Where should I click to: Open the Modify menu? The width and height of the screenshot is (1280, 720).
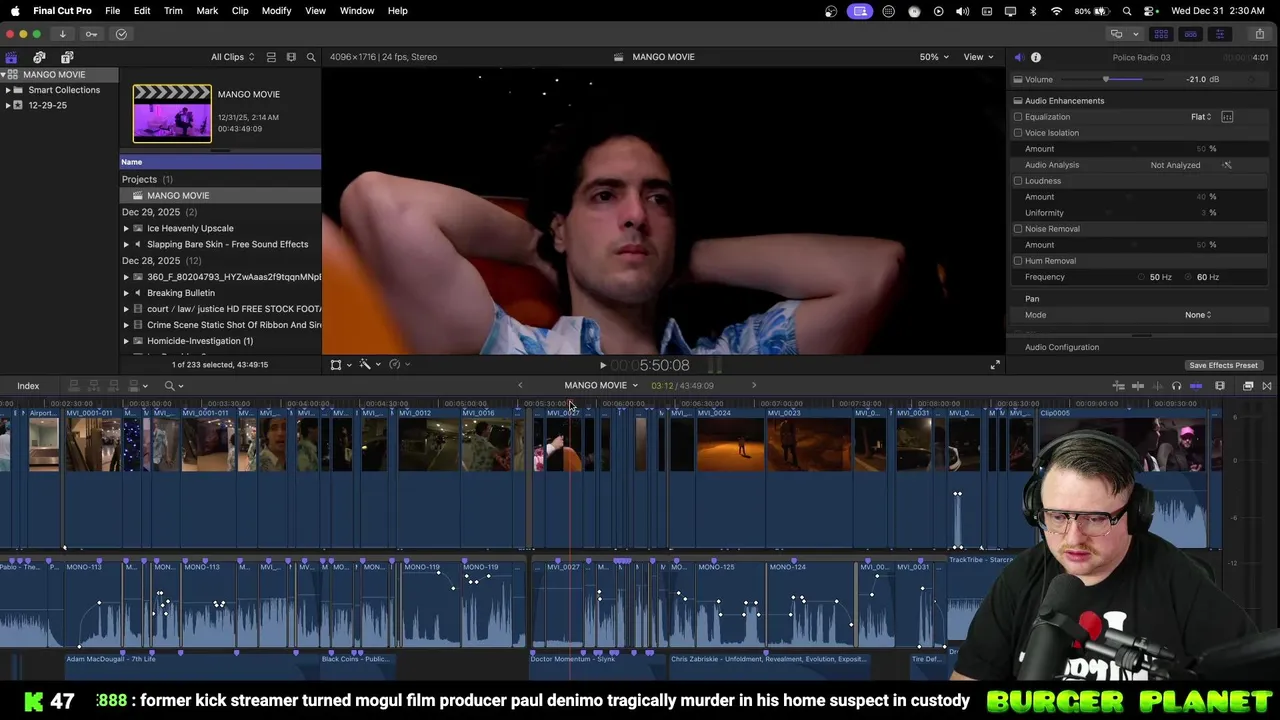pyautogui.click(x=276, y=11)
